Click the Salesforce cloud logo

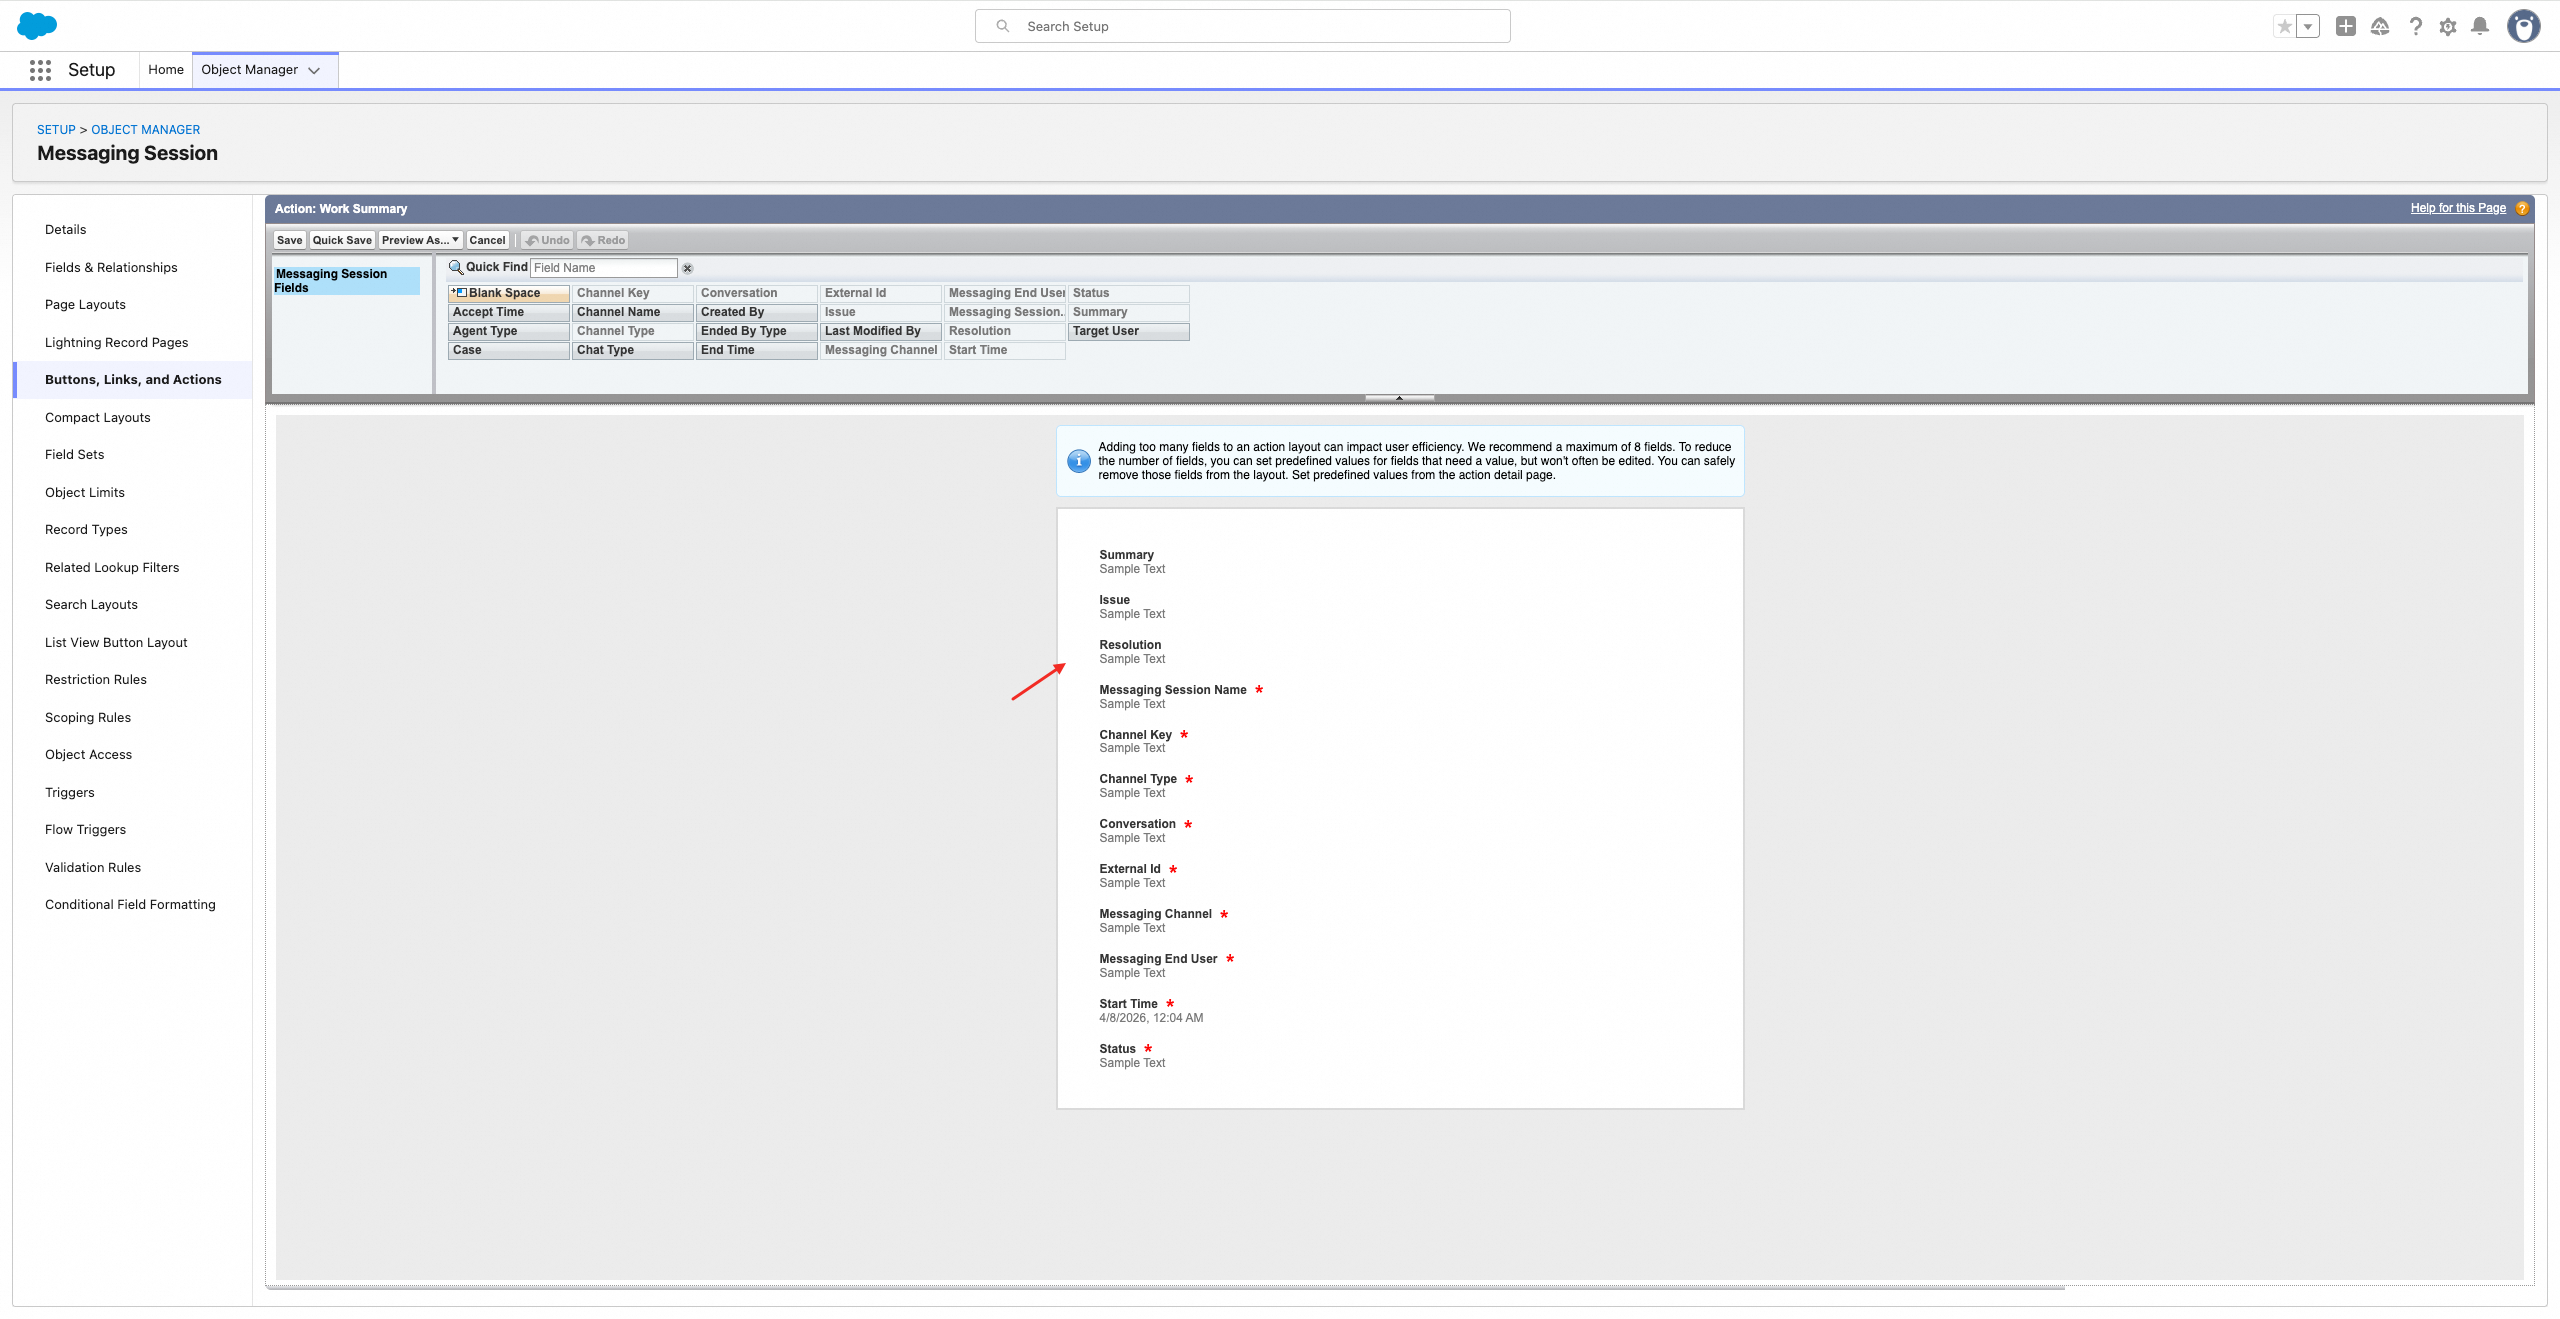pos(37,26)
